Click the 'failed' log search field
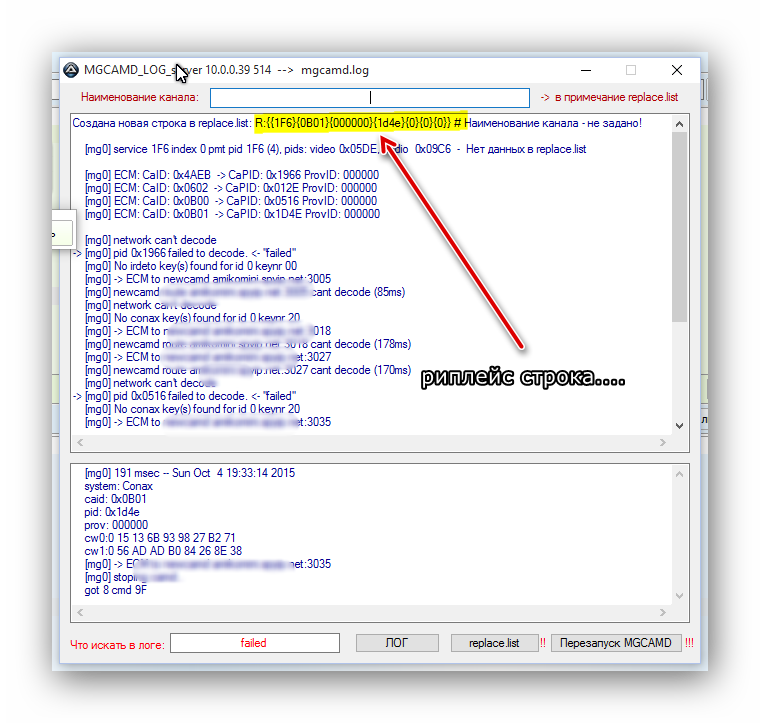This screenshot has width=760, height=723. [254, 643]
